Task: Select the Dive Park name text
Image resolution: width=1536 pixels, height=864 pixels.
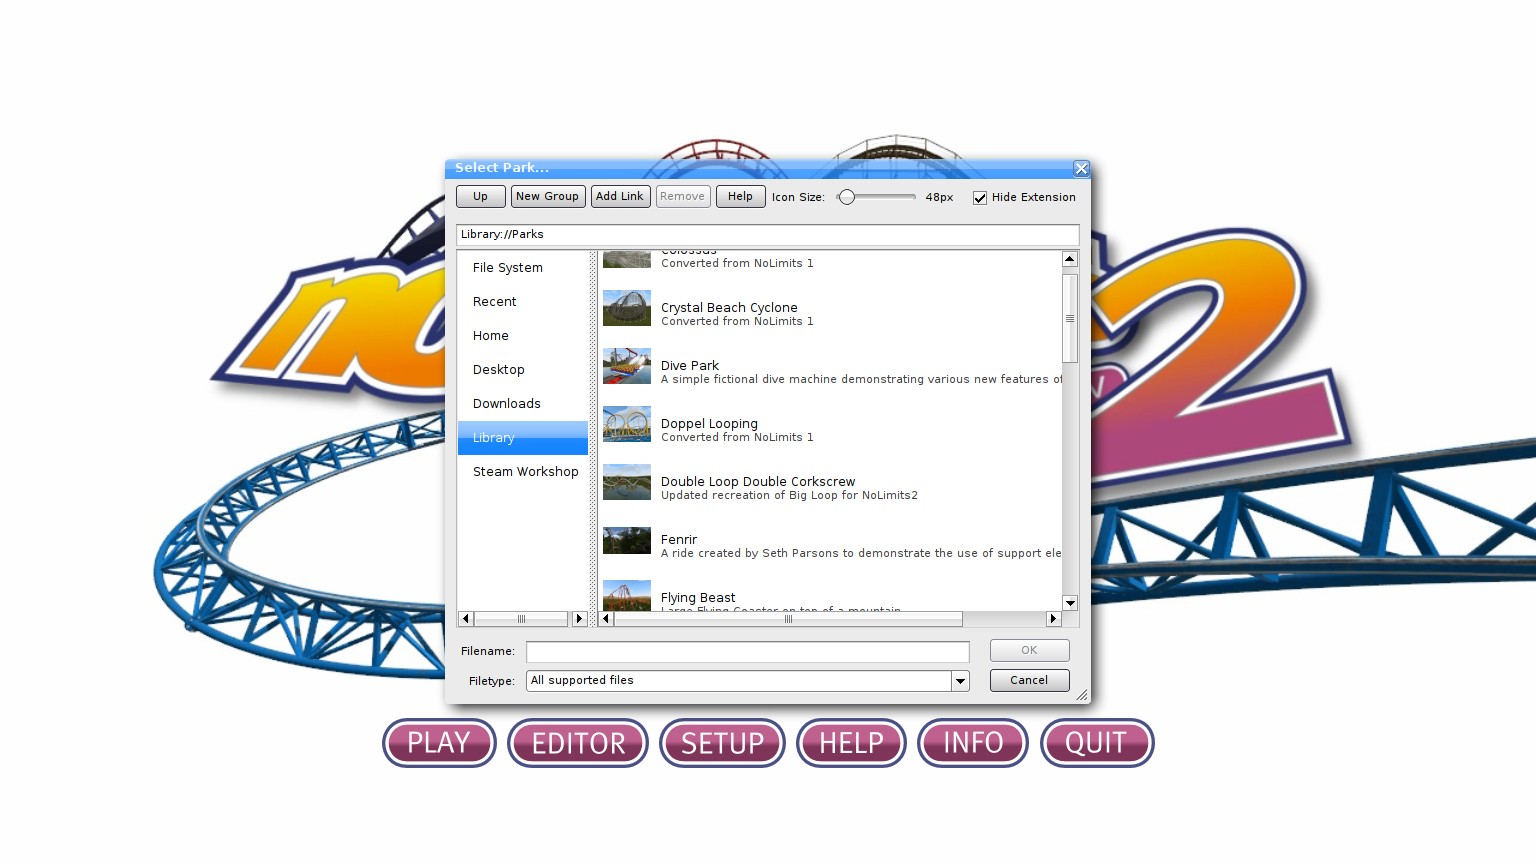Action: click(690, 366)
